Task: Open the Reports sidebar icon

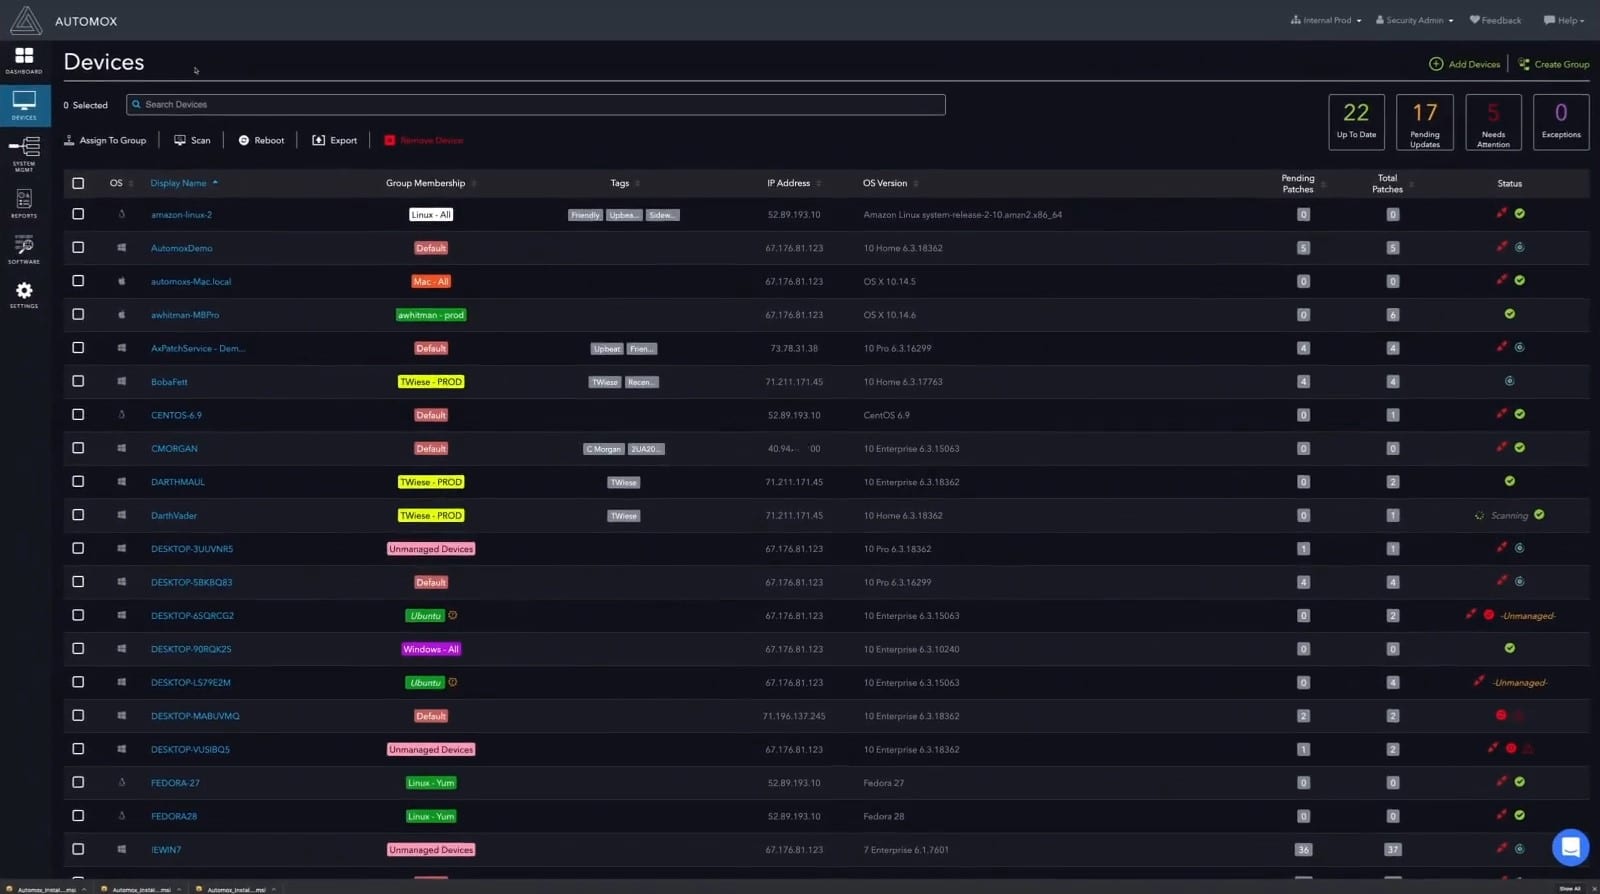Action: [x=24, y=203]
